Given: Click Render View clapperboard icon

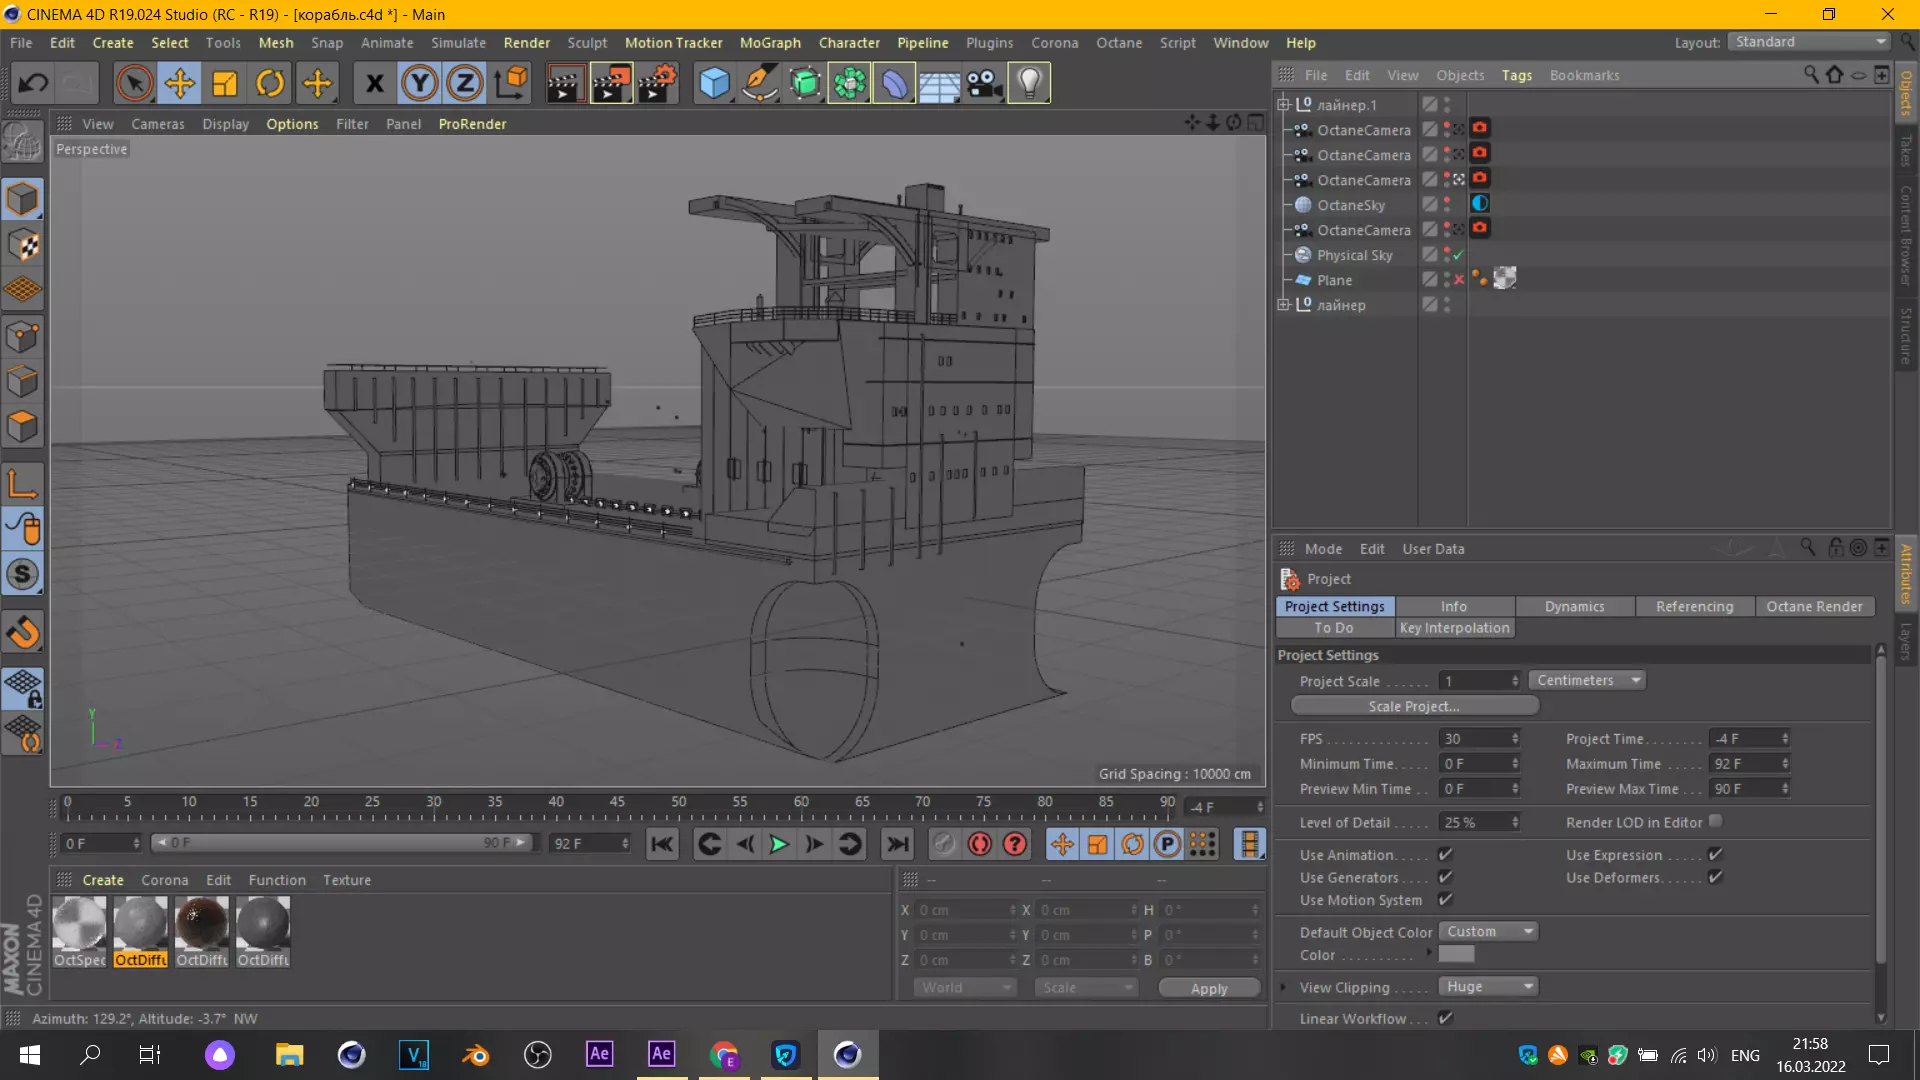Looking at the screenshot, I should [565, 83].
